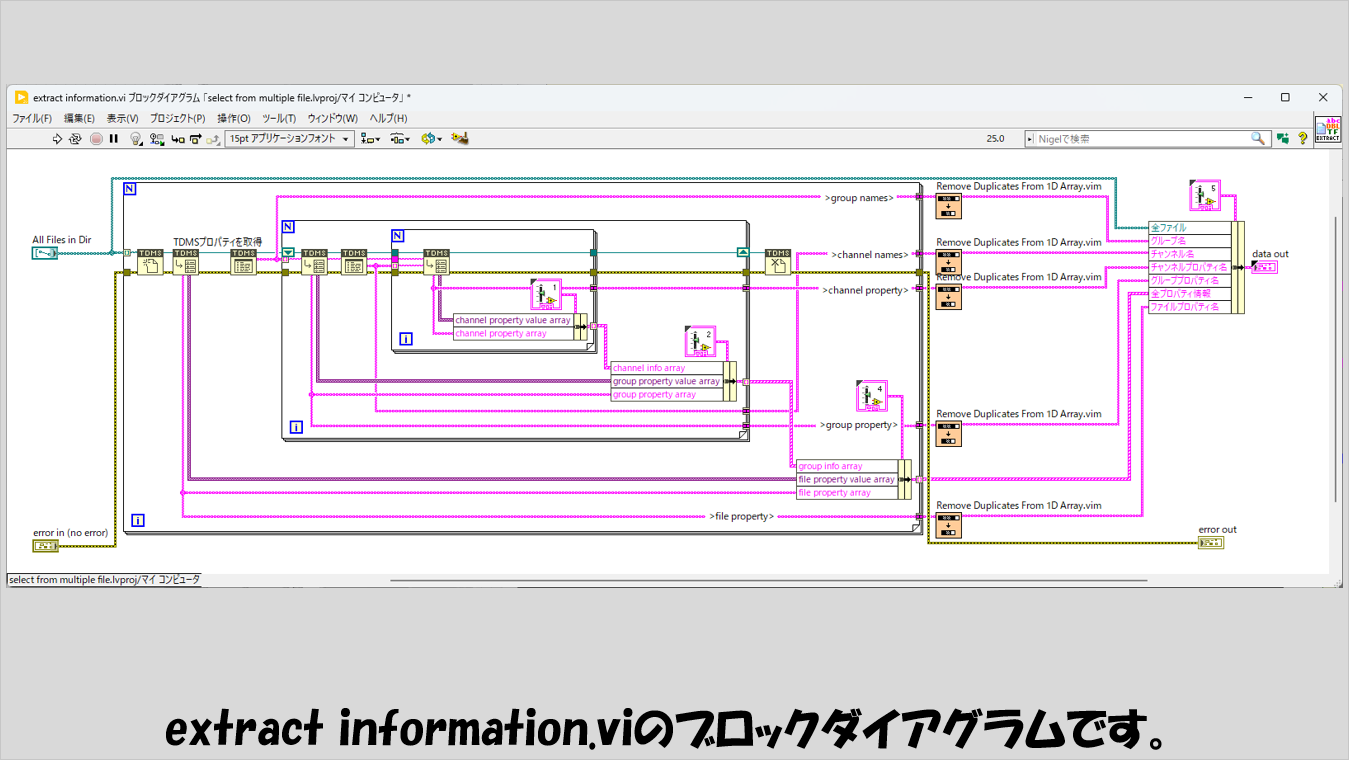
Task: Click the Clean Up Diagram icon
Action: (x=460, y=139)
